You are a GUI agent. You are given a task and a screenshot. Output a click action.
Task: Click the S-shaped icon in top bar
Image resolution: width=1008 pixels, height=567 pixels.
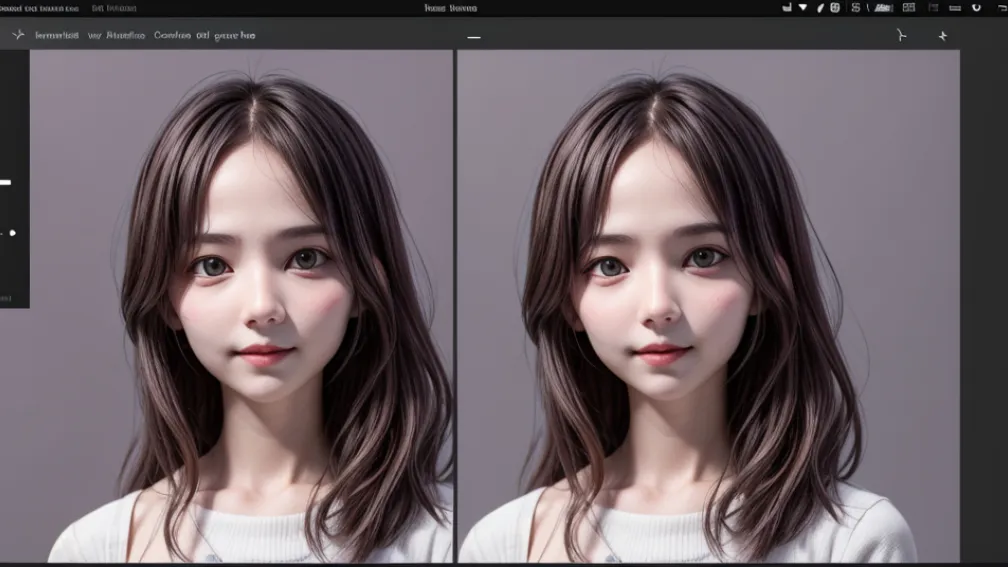click(x=856, y=8)
